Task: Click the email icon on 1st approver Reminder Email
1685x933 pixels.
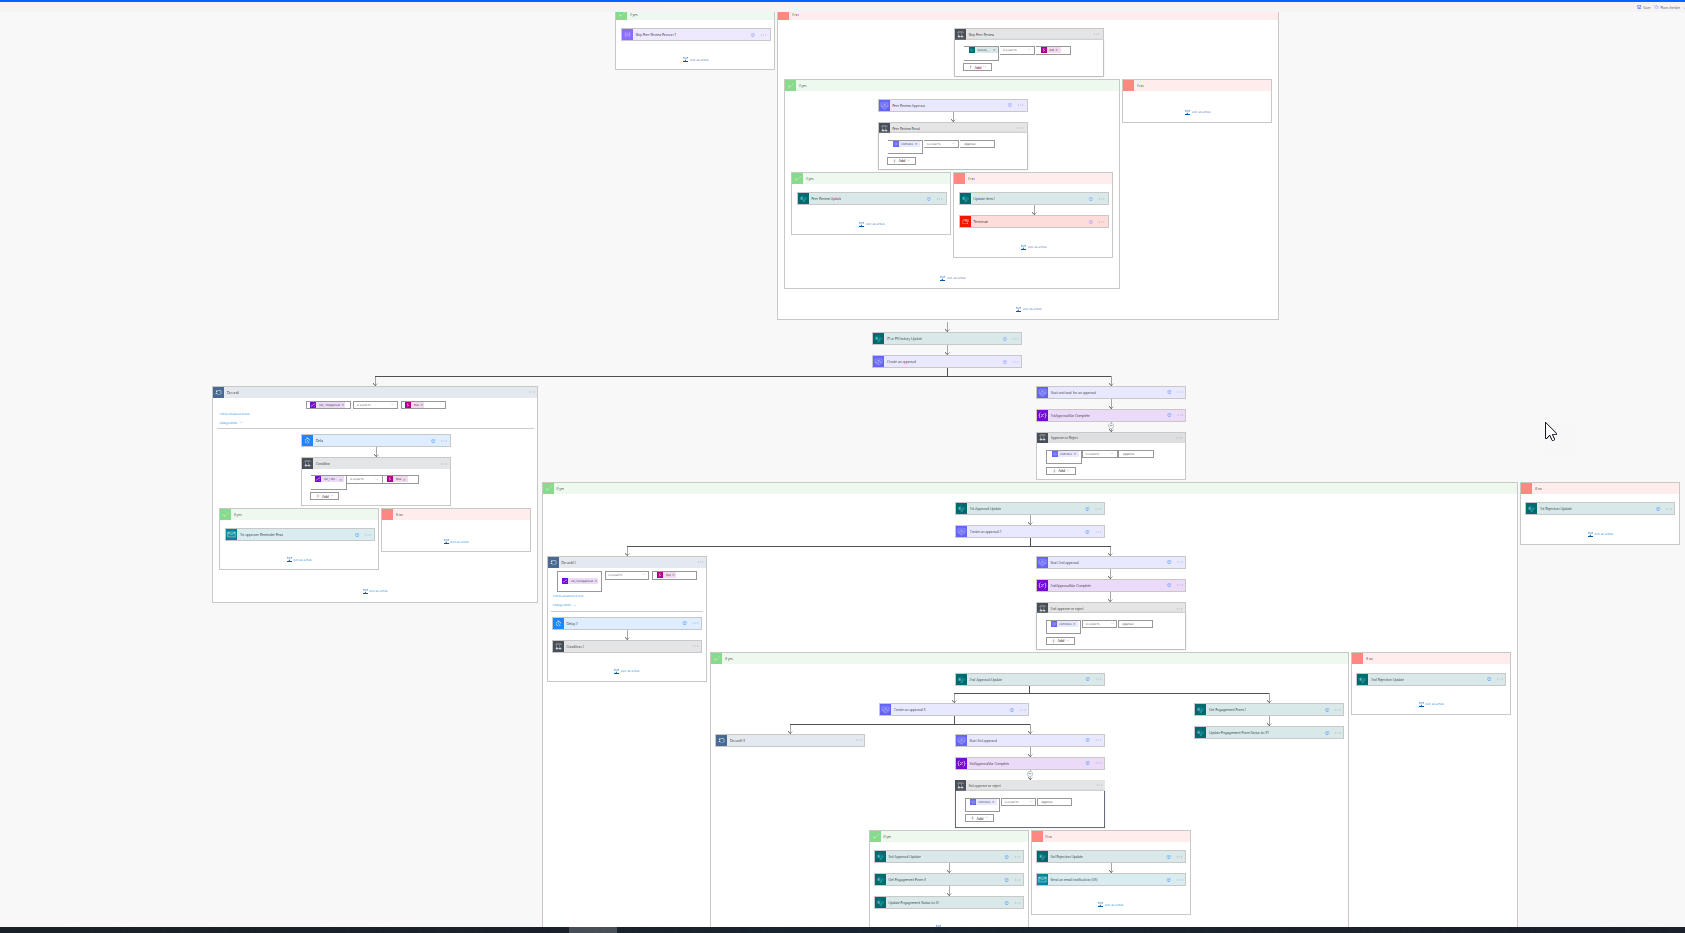Action: pyautogui.click(x=231, y=535)
